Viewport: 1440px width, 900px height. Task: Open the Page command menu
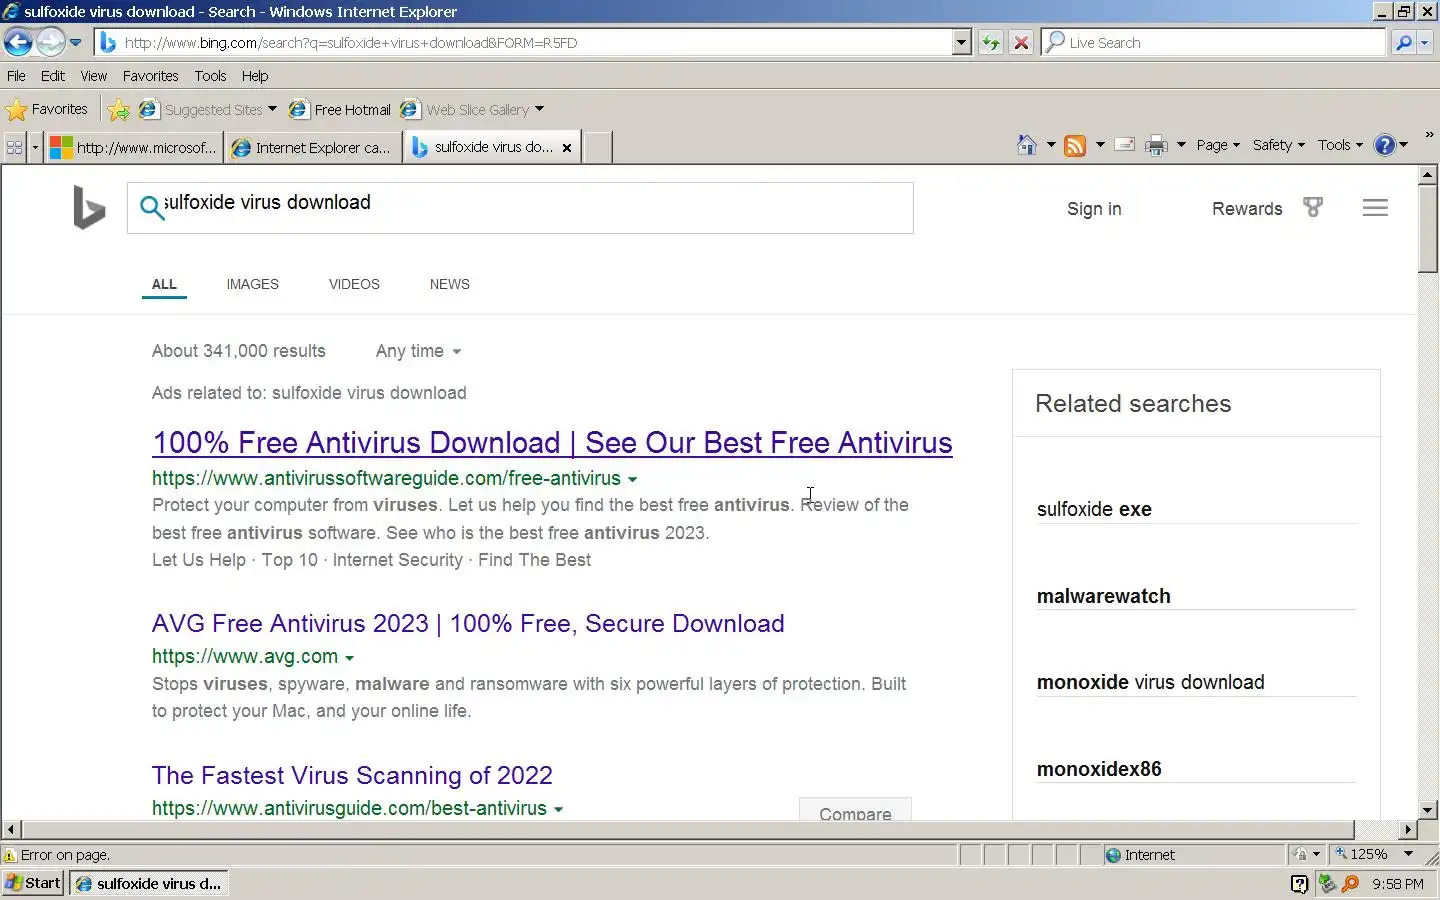pyautogui.click(x=1218, y=145)
